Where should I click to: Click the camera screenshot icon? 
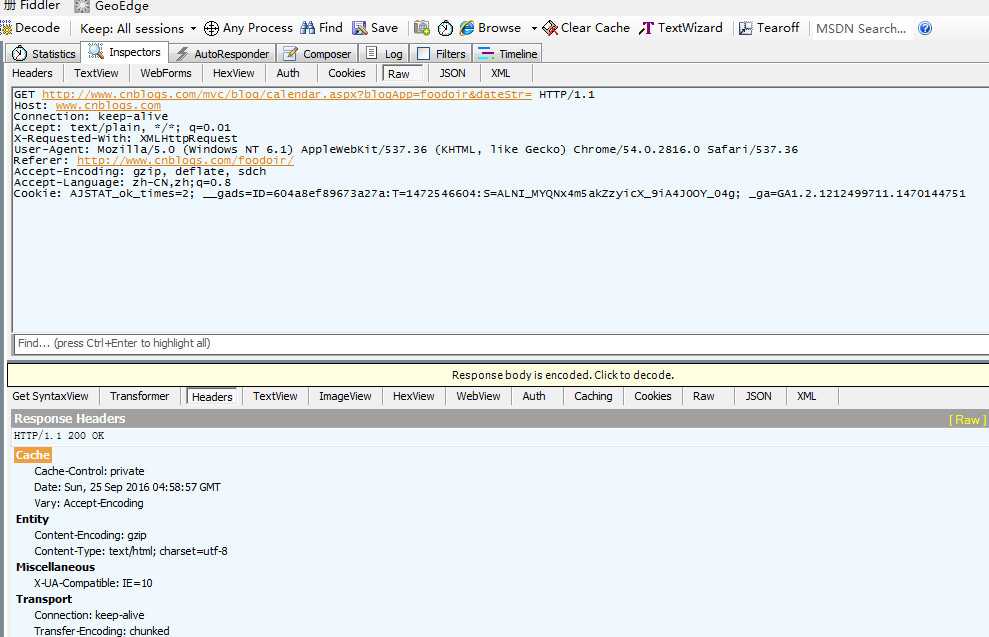point(422,28)
